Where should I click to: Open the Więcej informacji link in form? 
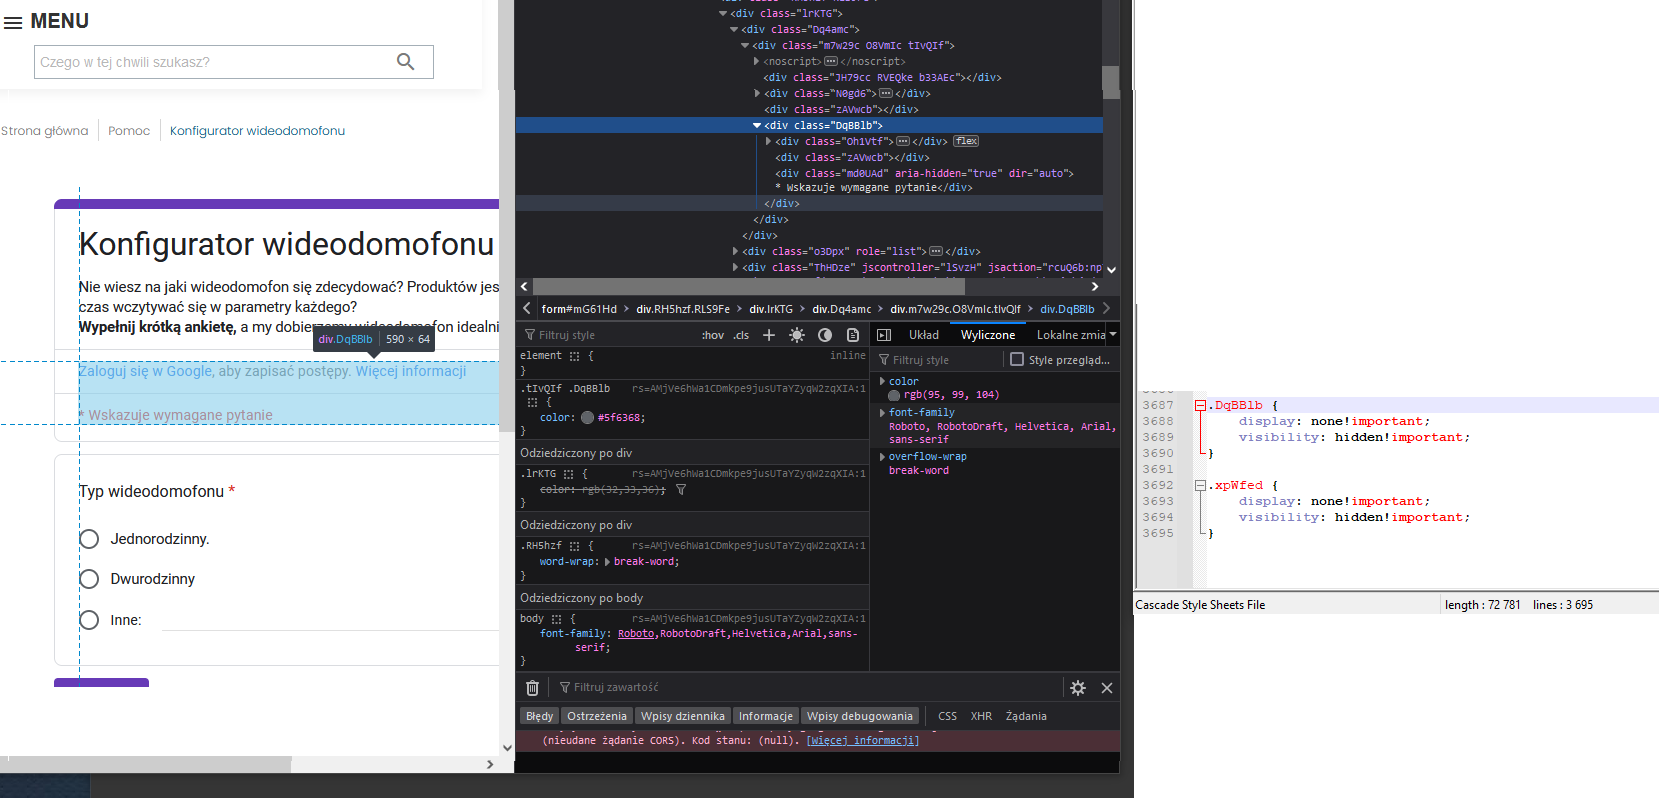411,371
